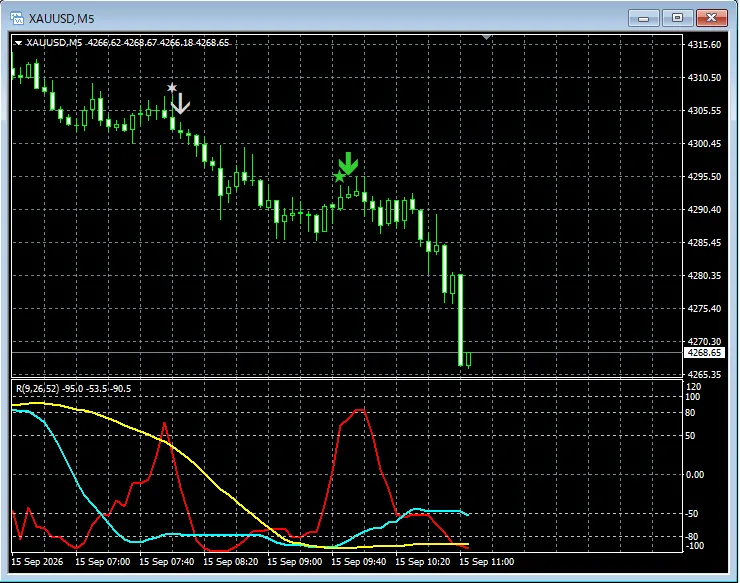Click the green down arrow signal

pyautogui.click(x=348, y=163)
